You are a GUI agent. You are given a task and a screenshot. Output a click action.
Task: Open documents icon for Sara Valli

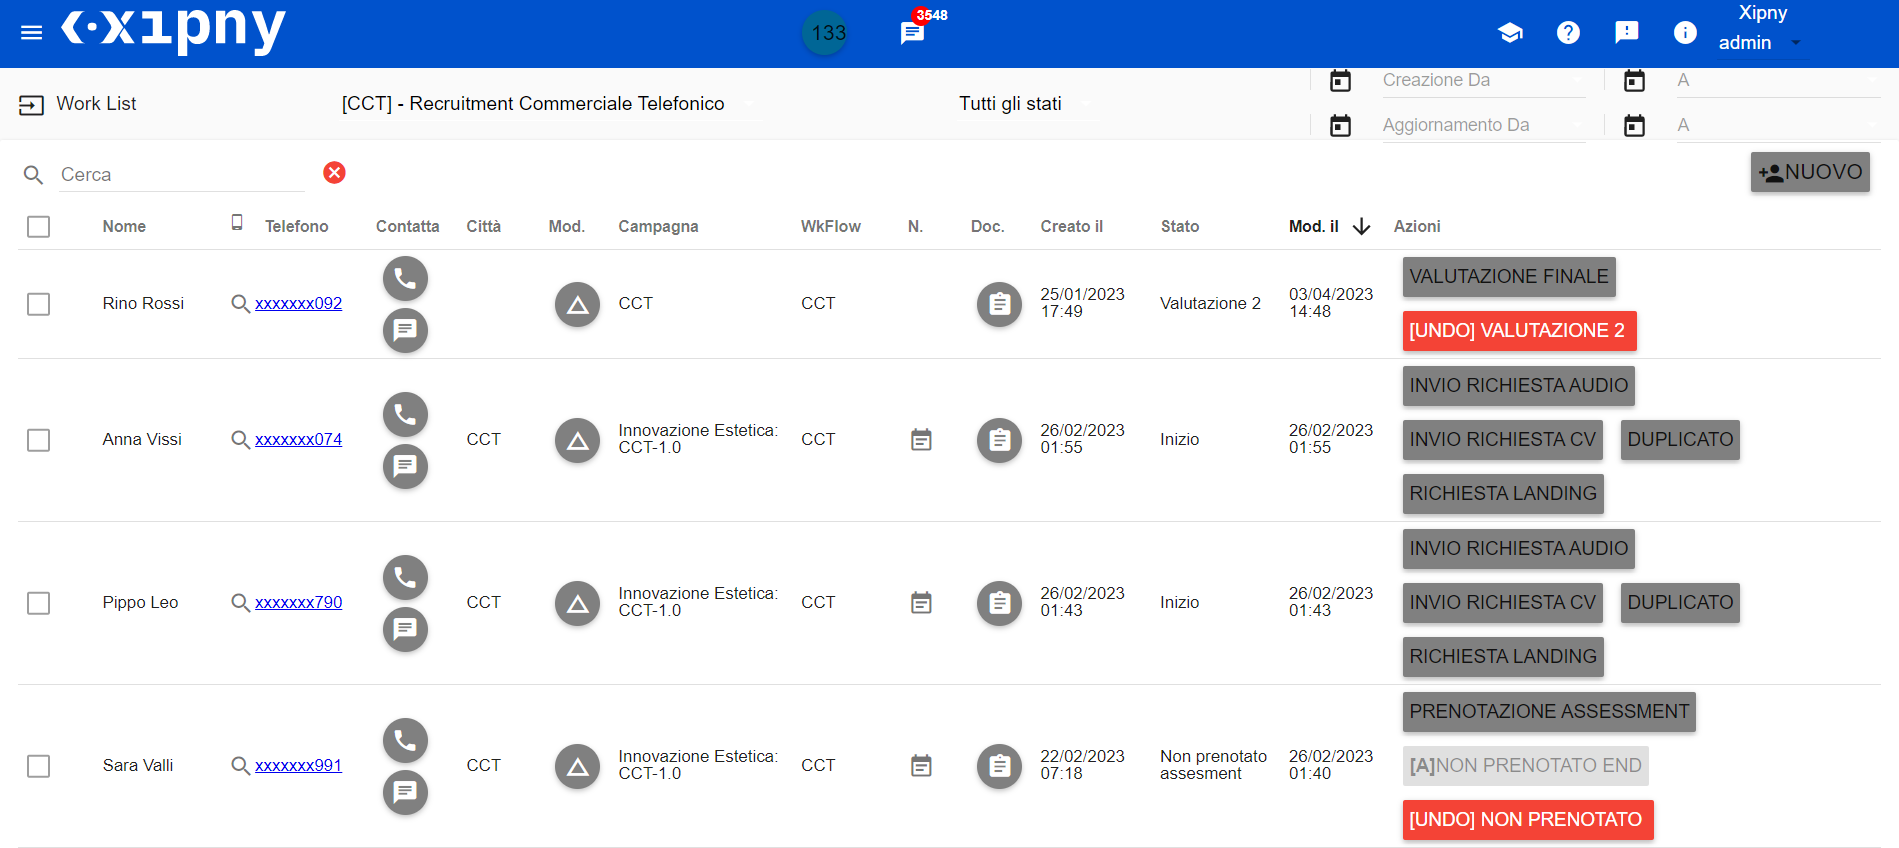tap(999, 766)
